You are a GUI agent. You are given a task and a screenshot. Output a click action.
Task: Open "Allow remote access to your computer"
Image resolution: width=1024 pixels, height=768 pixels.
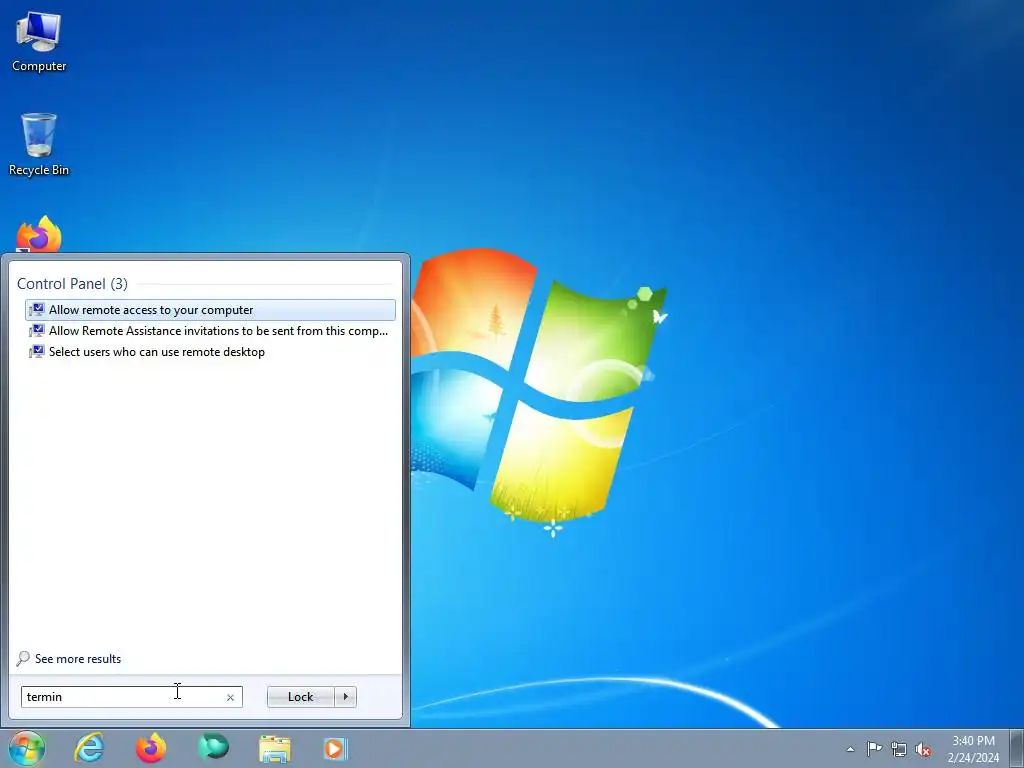click(x=210, y=310)
